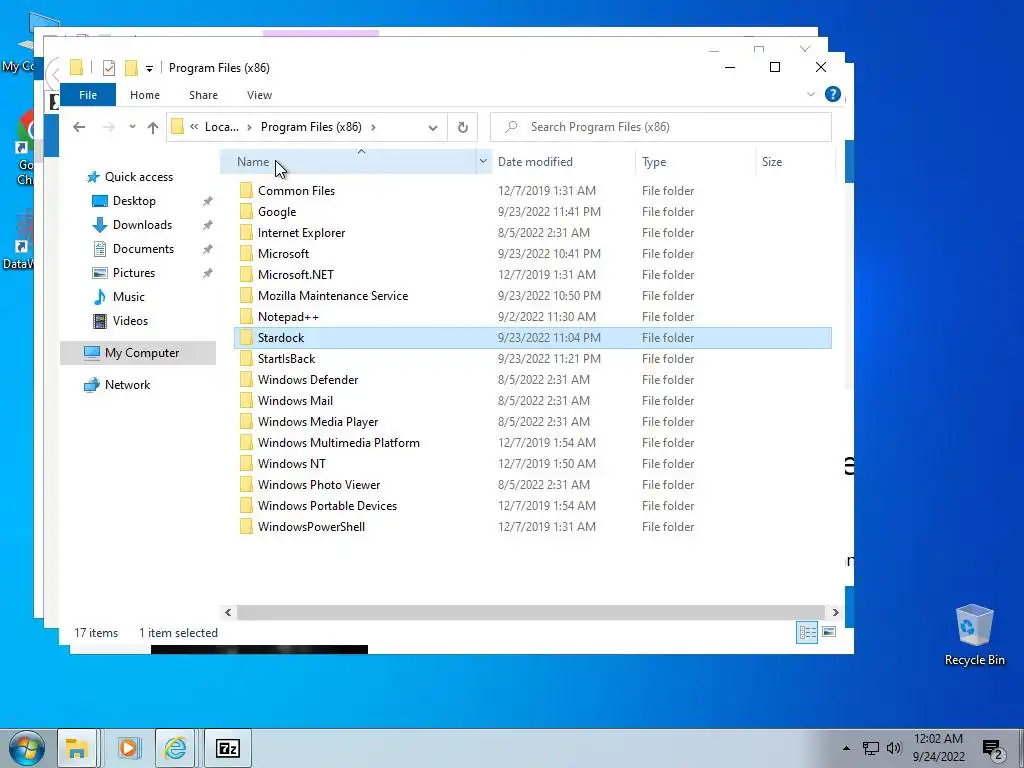
Task: Sort by the Type column header
Action: tap(654, 162)
